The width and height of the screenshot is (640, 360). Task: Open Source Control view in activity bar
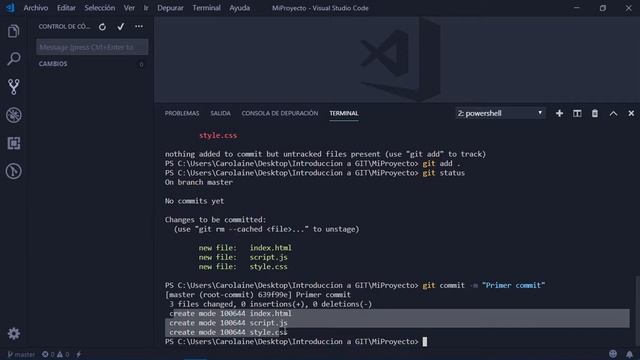13,87
